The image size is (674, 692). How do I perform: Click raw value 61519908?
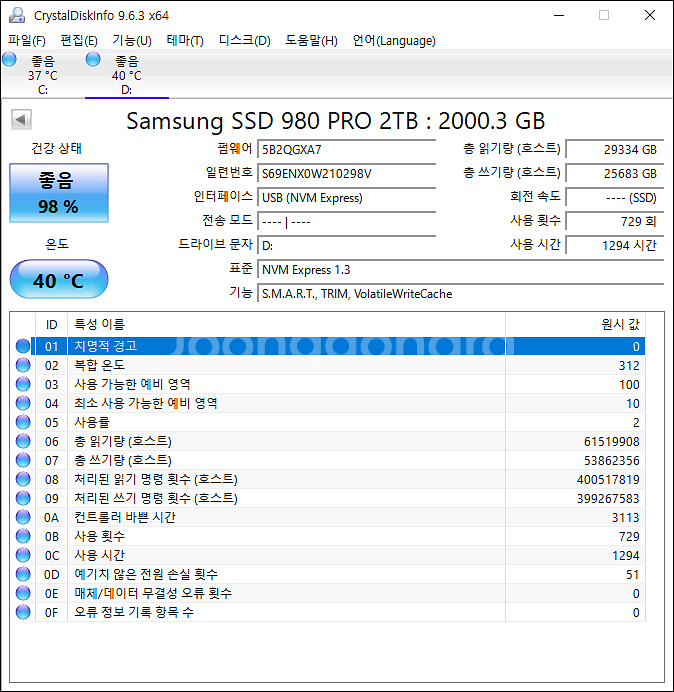point(611,441)
